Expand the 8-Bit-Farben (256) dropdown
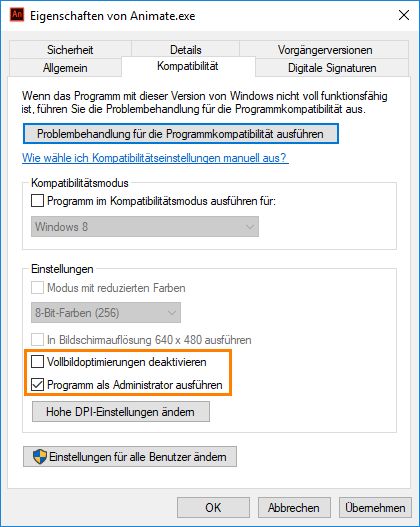Screen dimensions: 420x527 (106, 313)
